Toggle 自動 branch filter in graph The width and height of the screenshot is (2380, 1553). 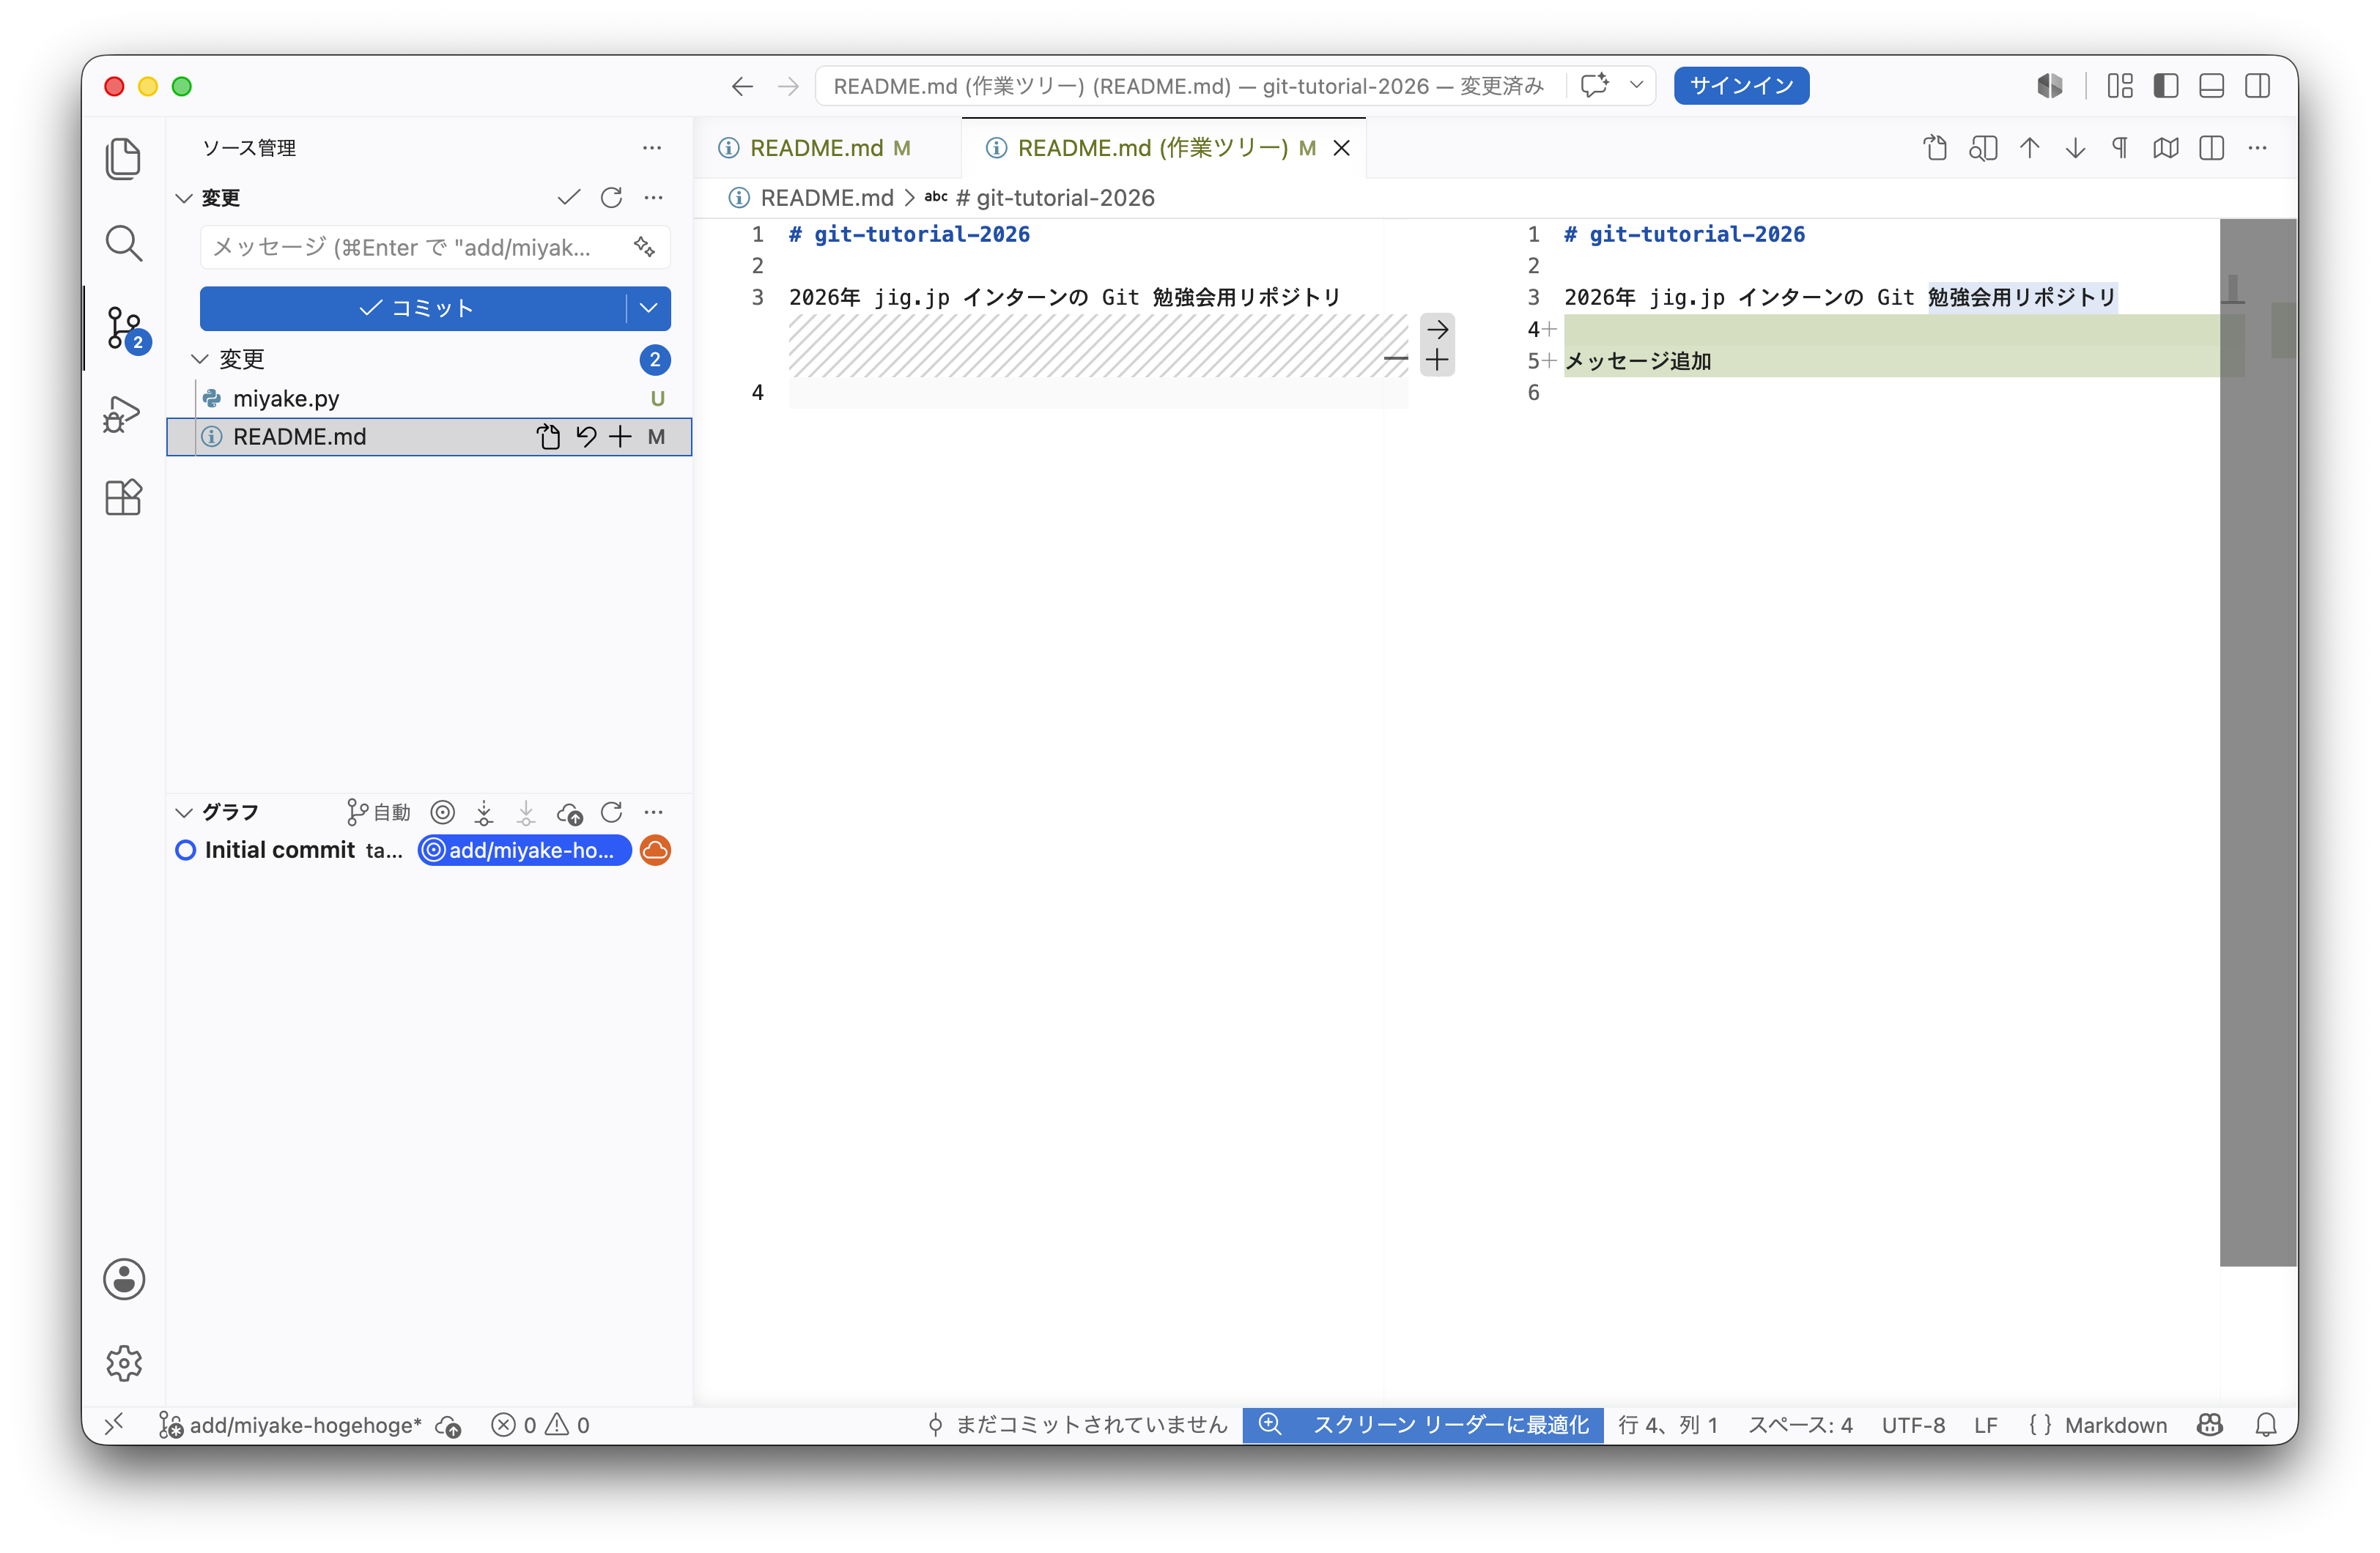coord(379,812)
